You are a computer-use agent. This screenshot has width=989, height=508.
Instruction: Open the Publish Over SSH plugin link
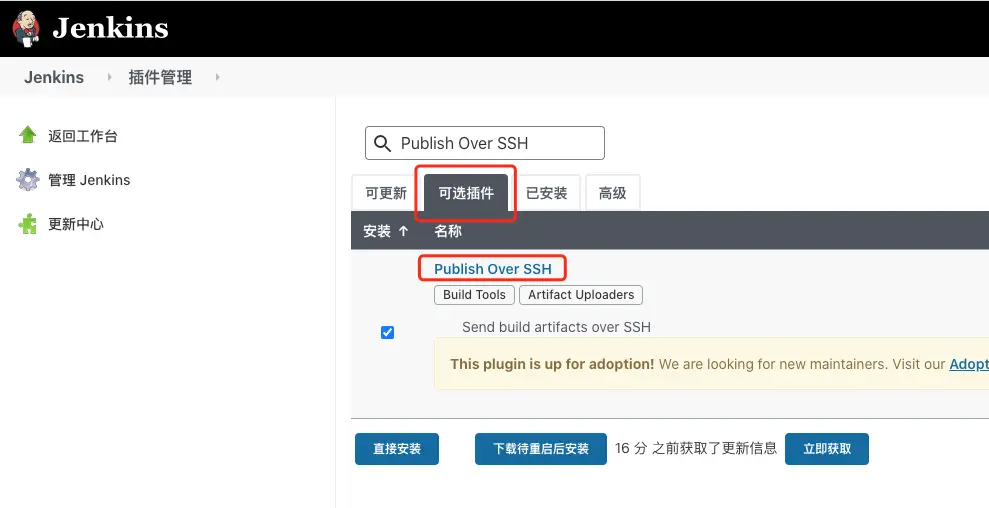click(493, 269)
